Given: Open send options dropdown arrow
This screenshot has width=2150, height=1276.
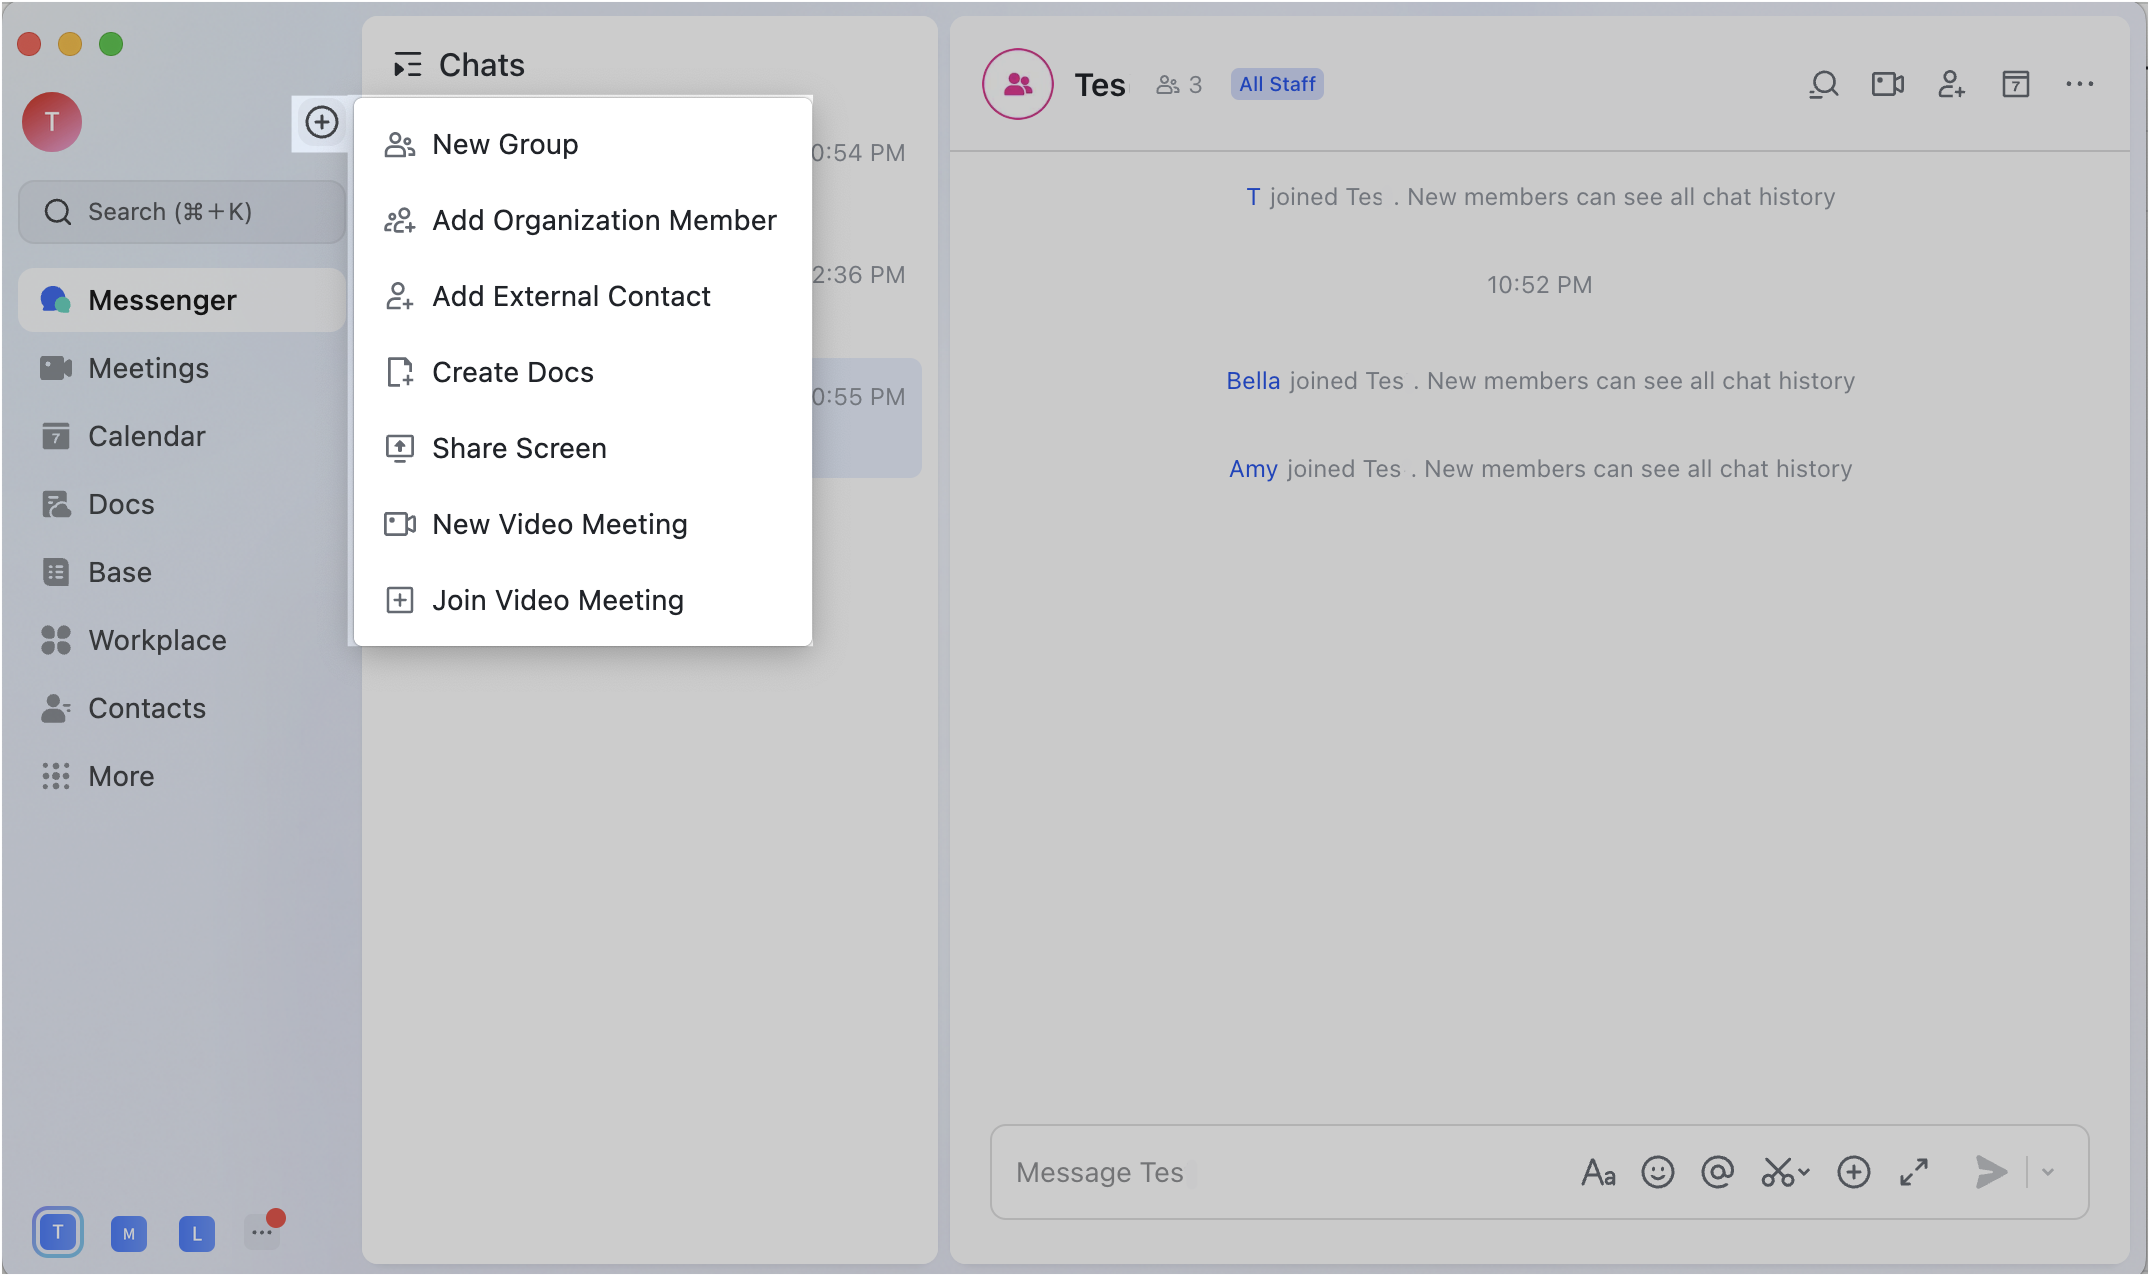Looking at the screenshot, I should tap(2047, 1172).
